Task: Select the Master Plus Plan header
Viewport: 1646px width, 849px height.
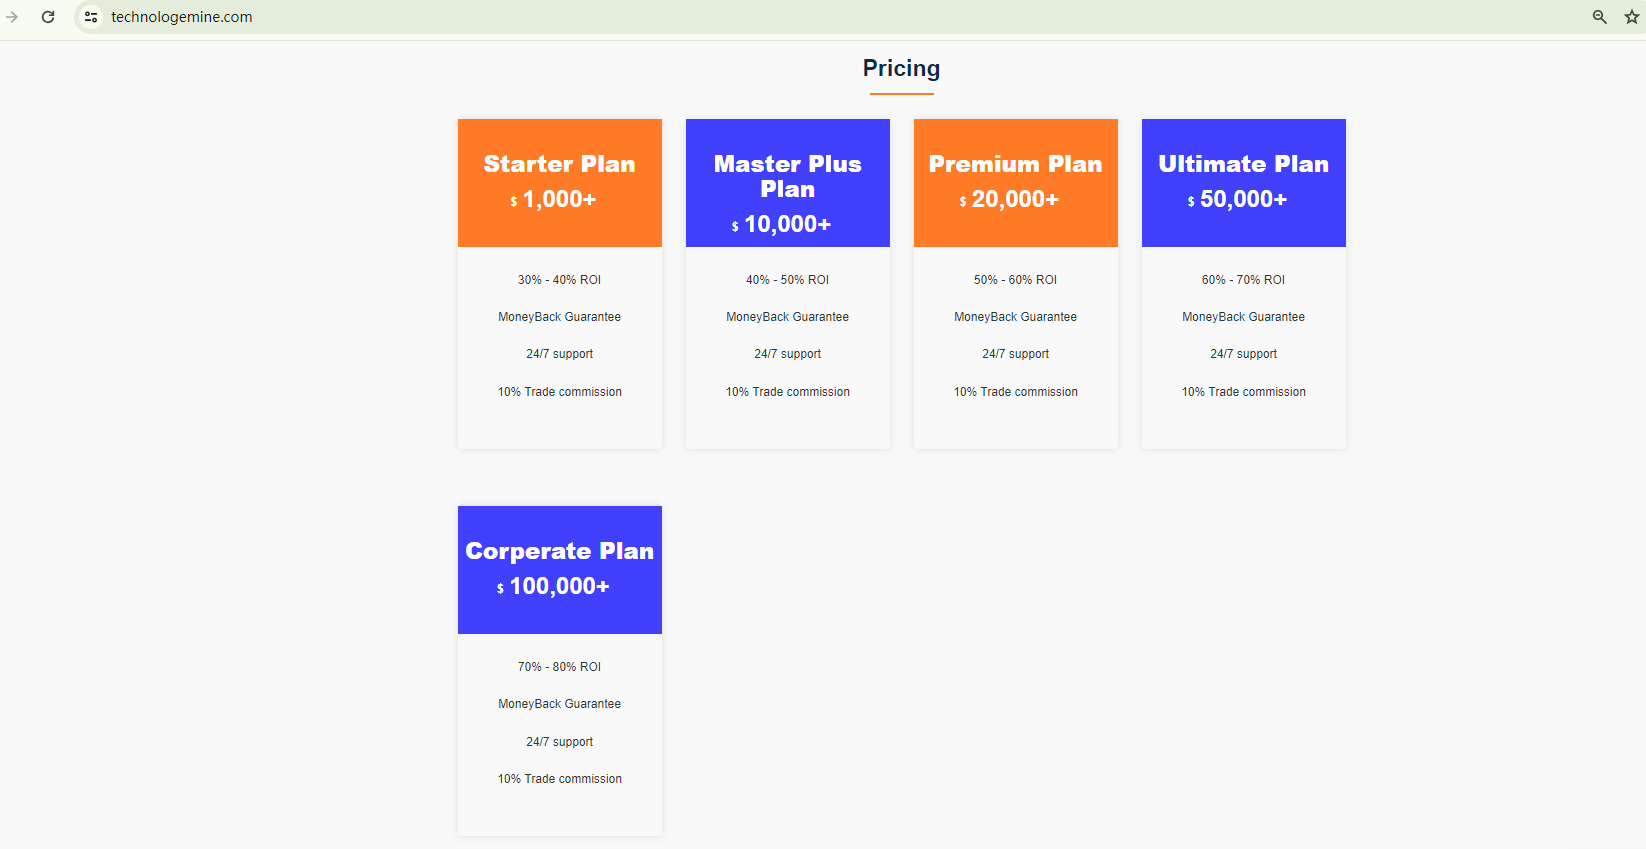Action: pos(787,176)
